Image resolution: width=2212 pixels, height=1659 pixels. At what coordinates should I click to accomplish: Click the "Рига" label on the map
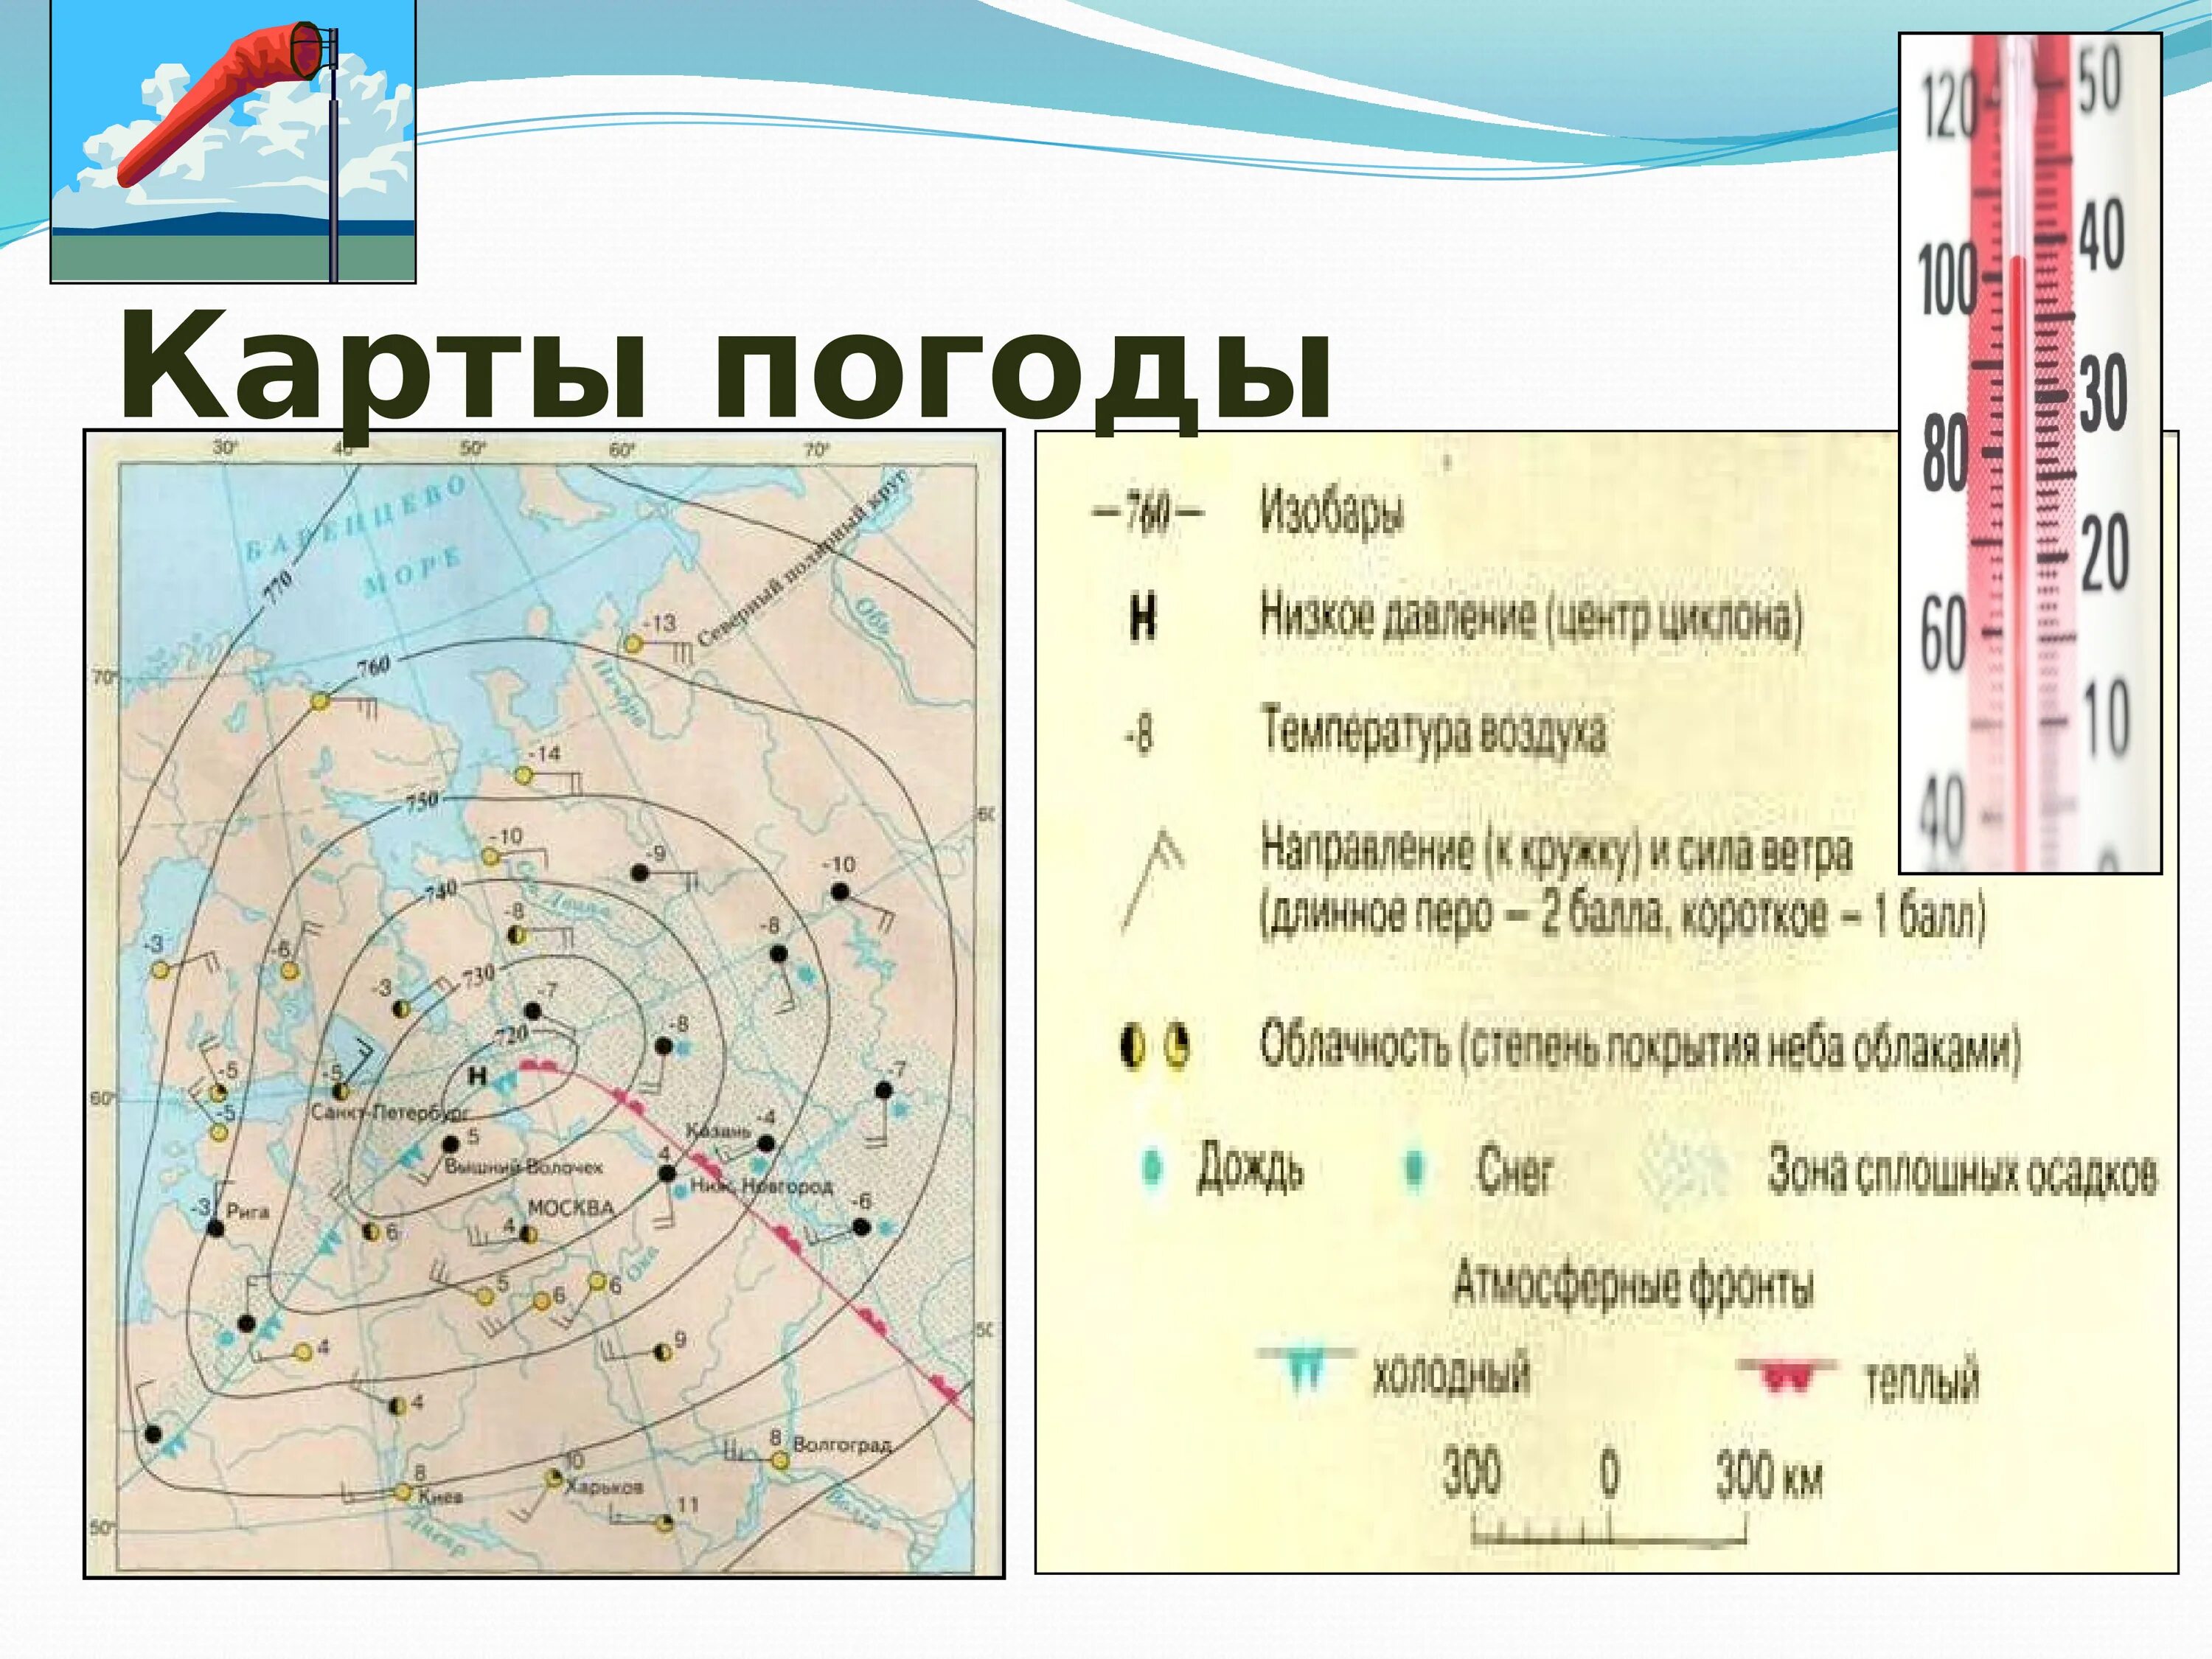click(248, 1211)
